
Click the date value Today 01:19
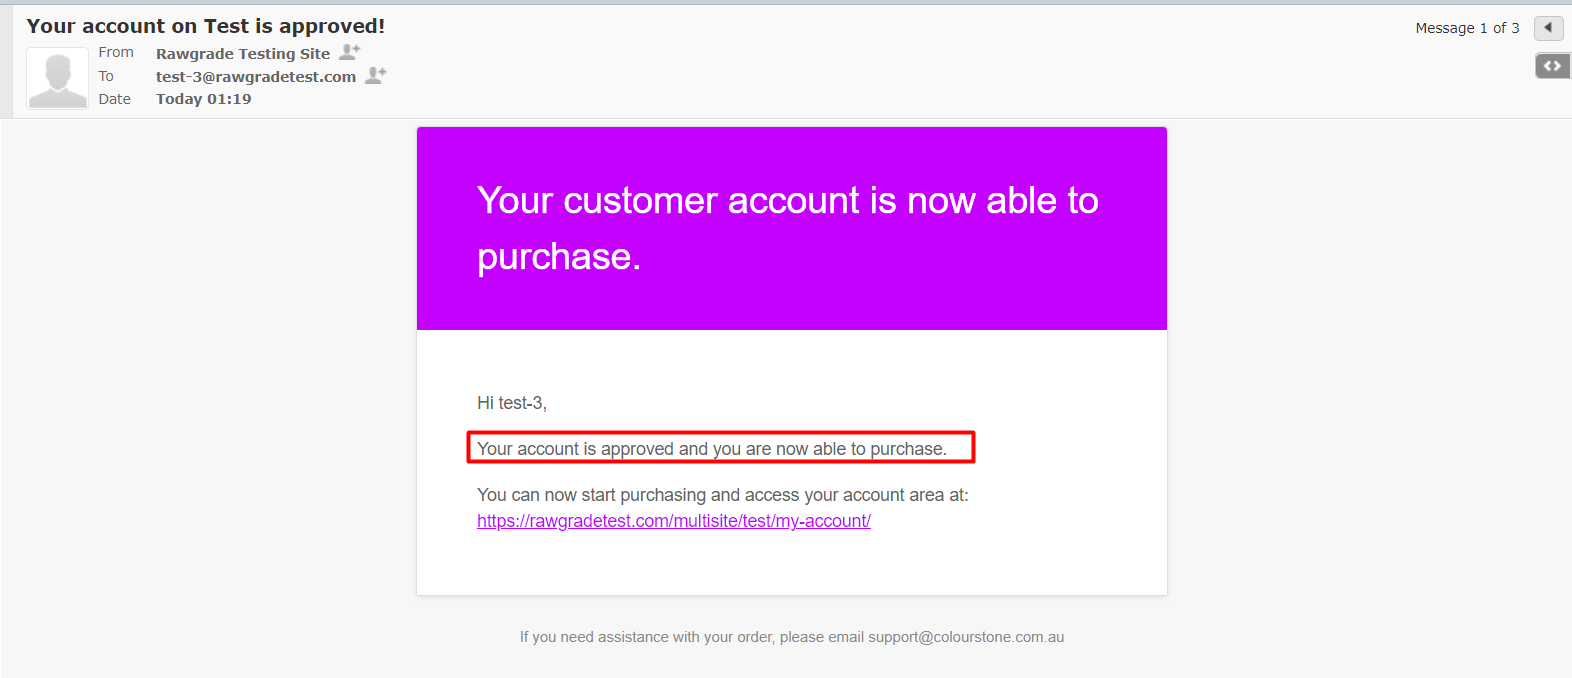(204, 99)
